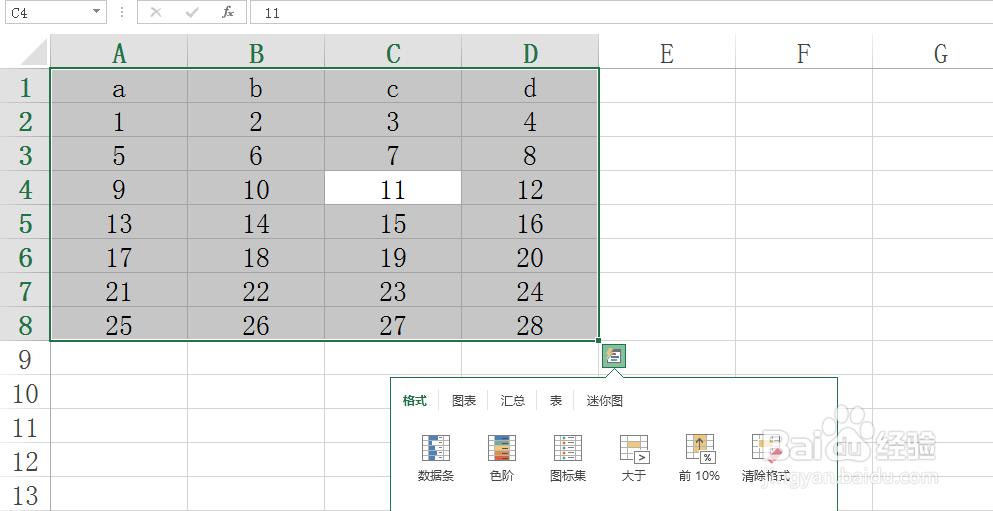Click cell with value 19

pyautogui.click(x=393, y=256)
